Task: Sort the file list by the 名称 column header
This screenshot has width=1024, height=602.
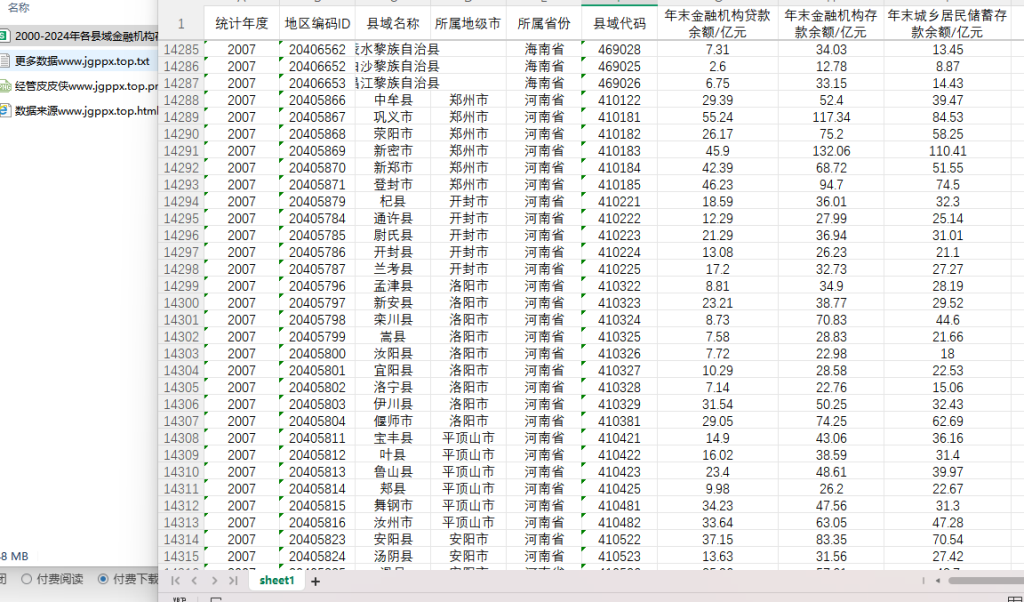Action: [18, 8]
